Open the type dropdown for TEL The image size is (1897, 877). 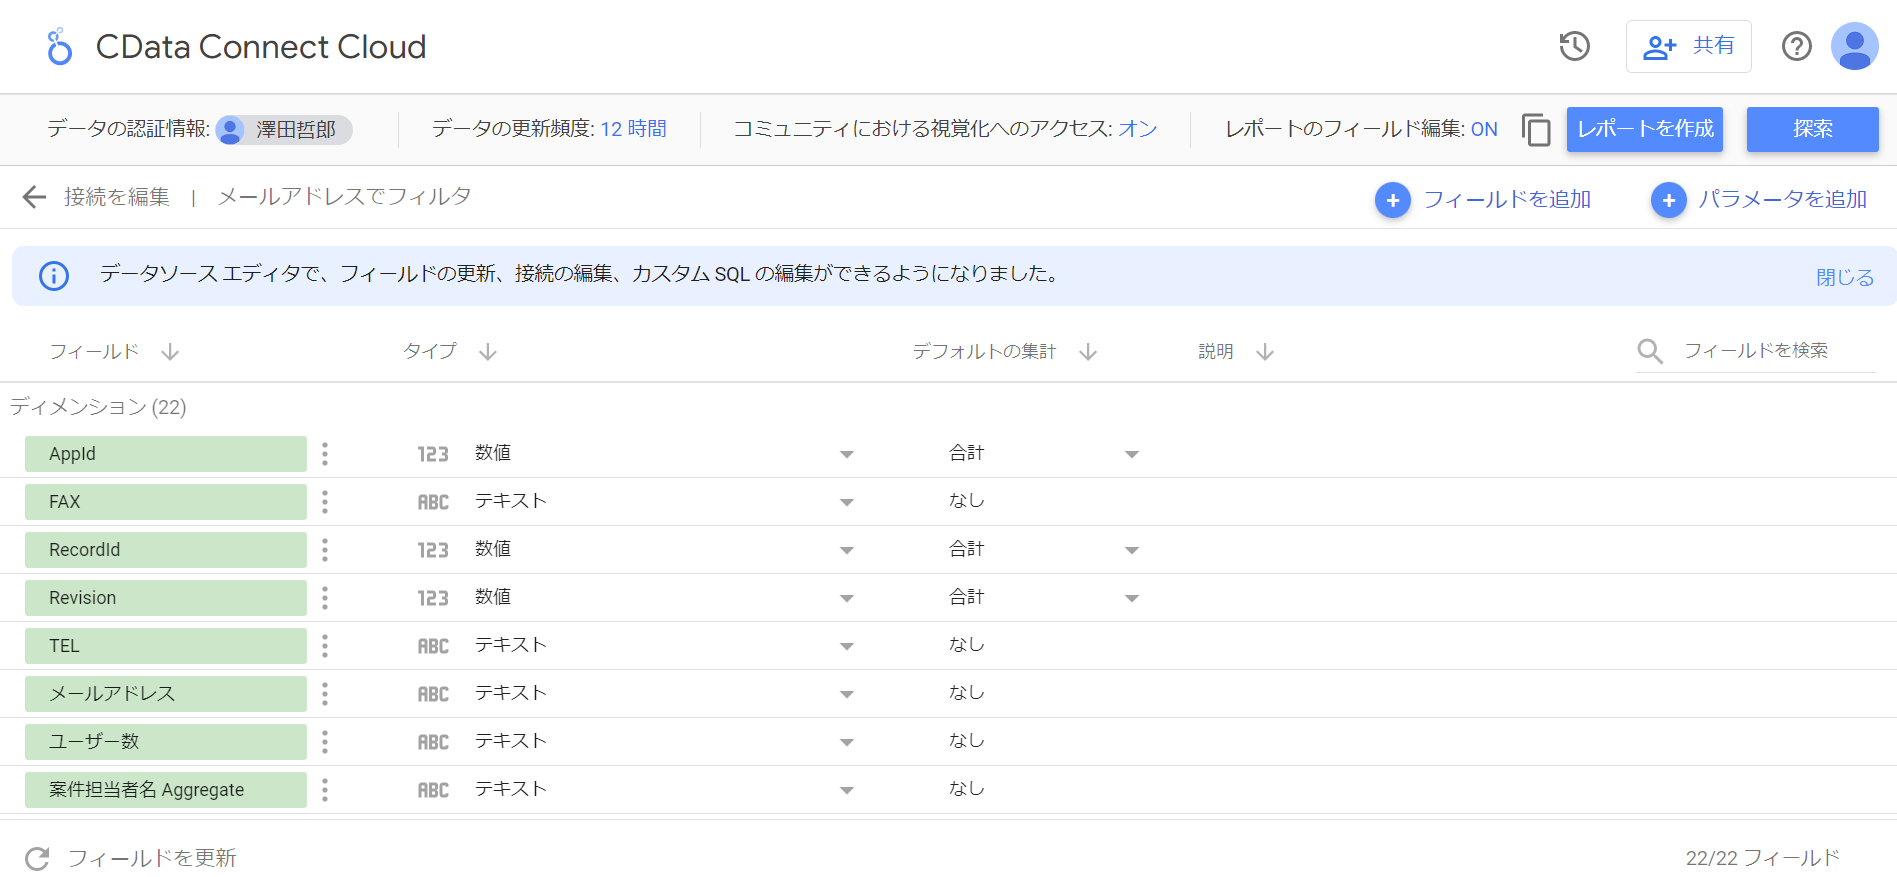point(847,647)
